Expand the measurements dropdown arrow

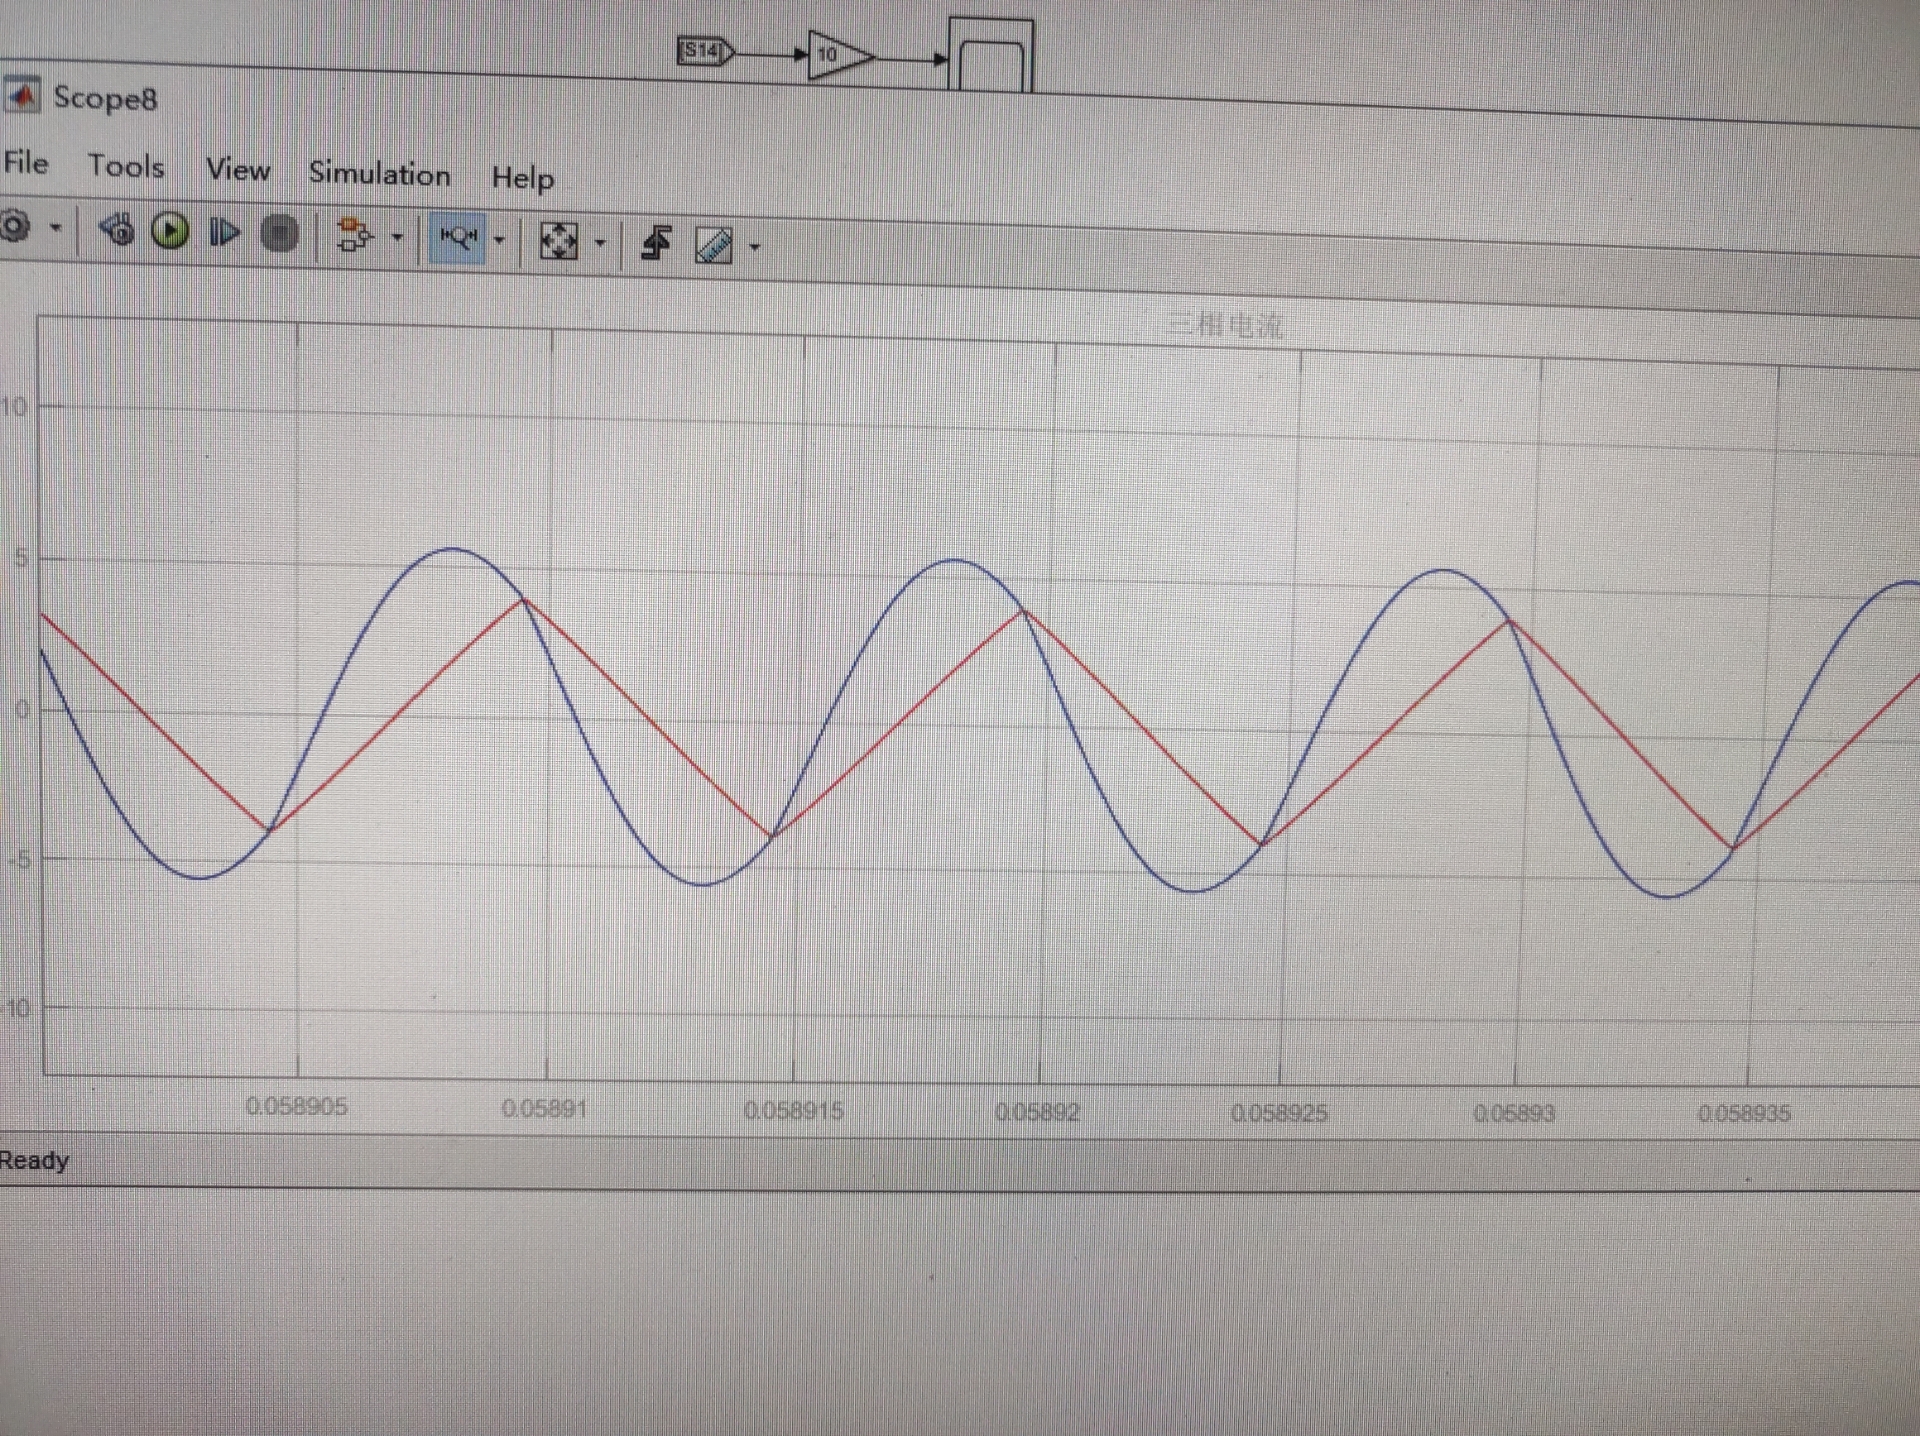[755, 246]
